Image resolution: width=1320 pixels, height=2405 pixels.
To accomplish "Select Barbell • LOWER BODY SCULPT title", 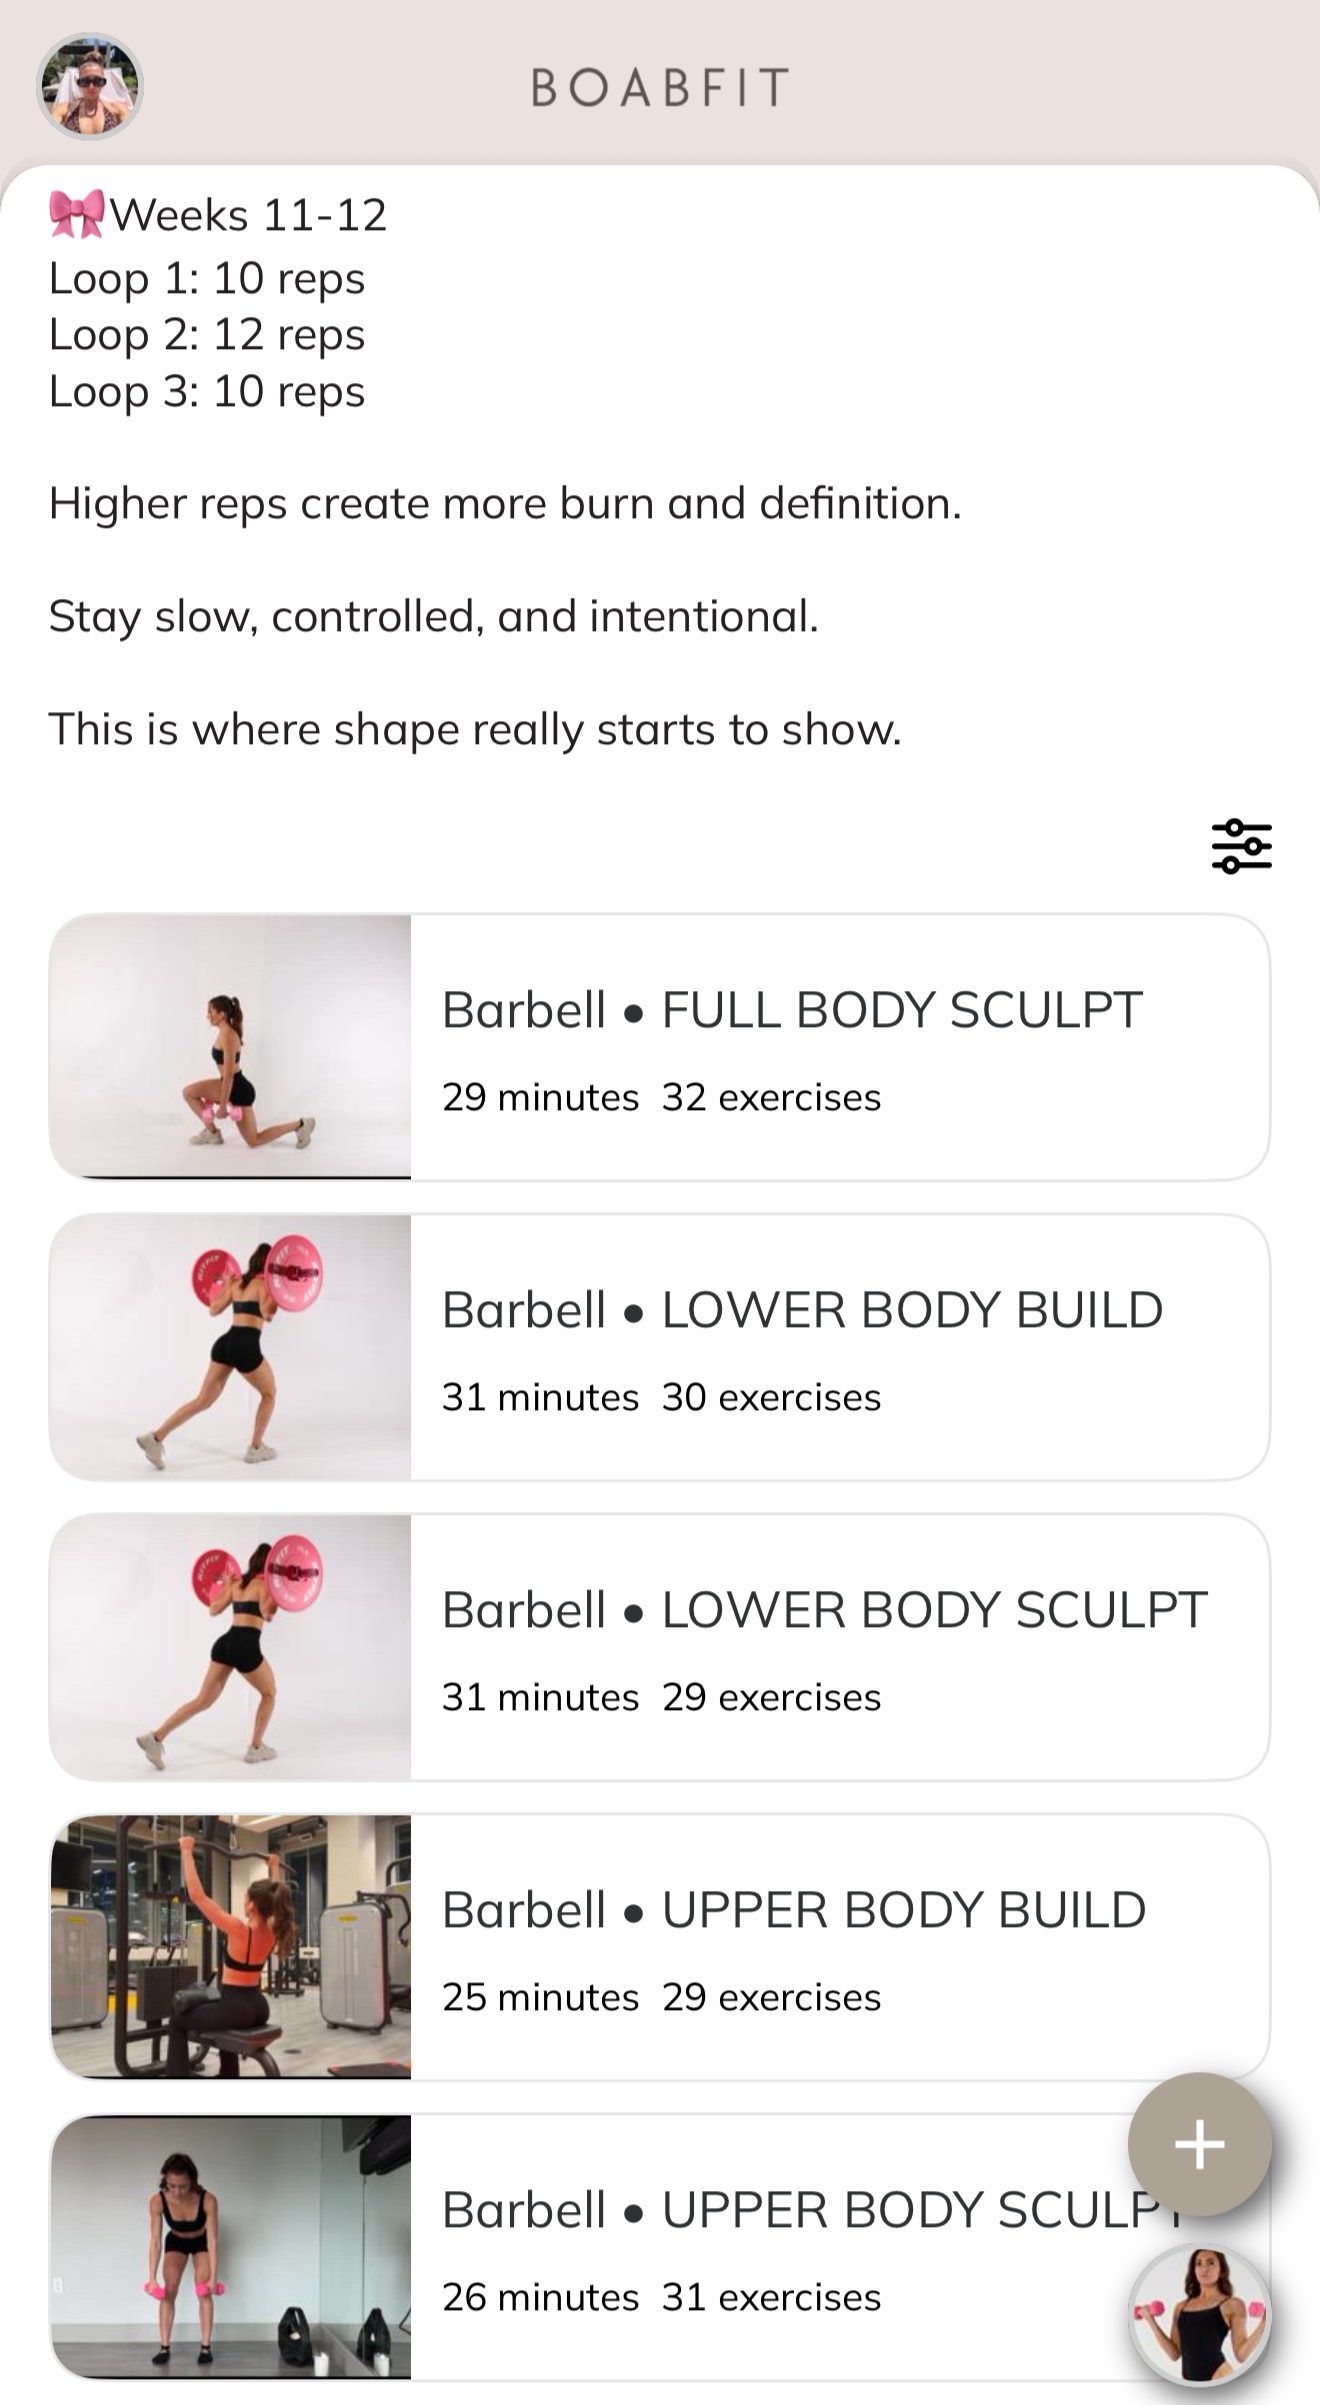I will [x=825, y=1610].
